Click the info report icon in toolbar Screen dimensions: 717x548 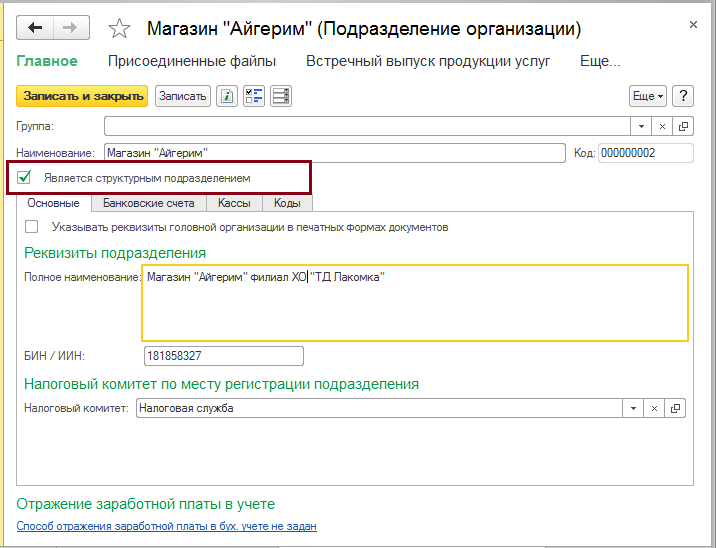(227, 96)
